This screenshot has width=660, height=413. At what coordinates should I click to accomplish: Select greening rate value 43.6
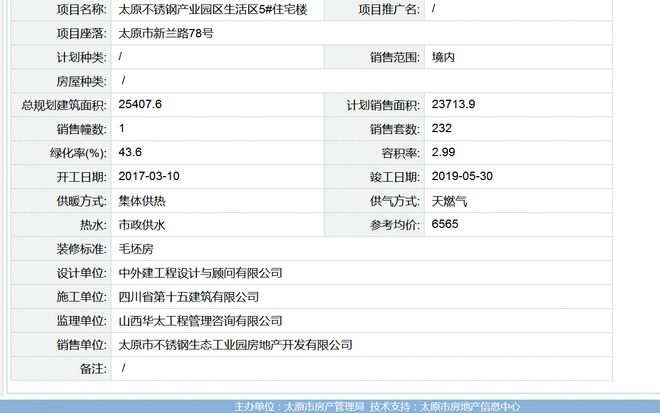pyautogui.click(x=130, y=152)
